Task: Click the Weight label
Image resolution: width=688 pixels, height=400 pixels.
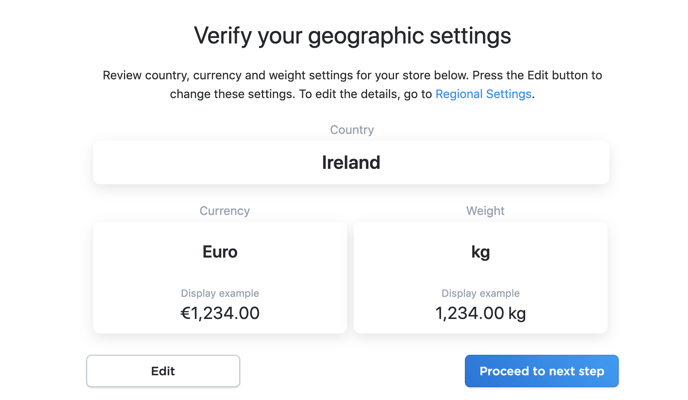Action: [x=485, y=211]
